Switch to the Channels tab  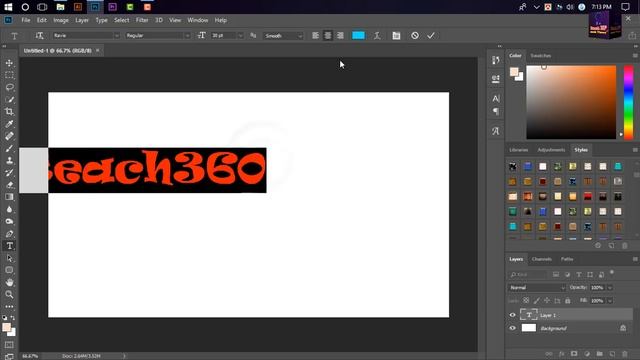coord(542,259)
